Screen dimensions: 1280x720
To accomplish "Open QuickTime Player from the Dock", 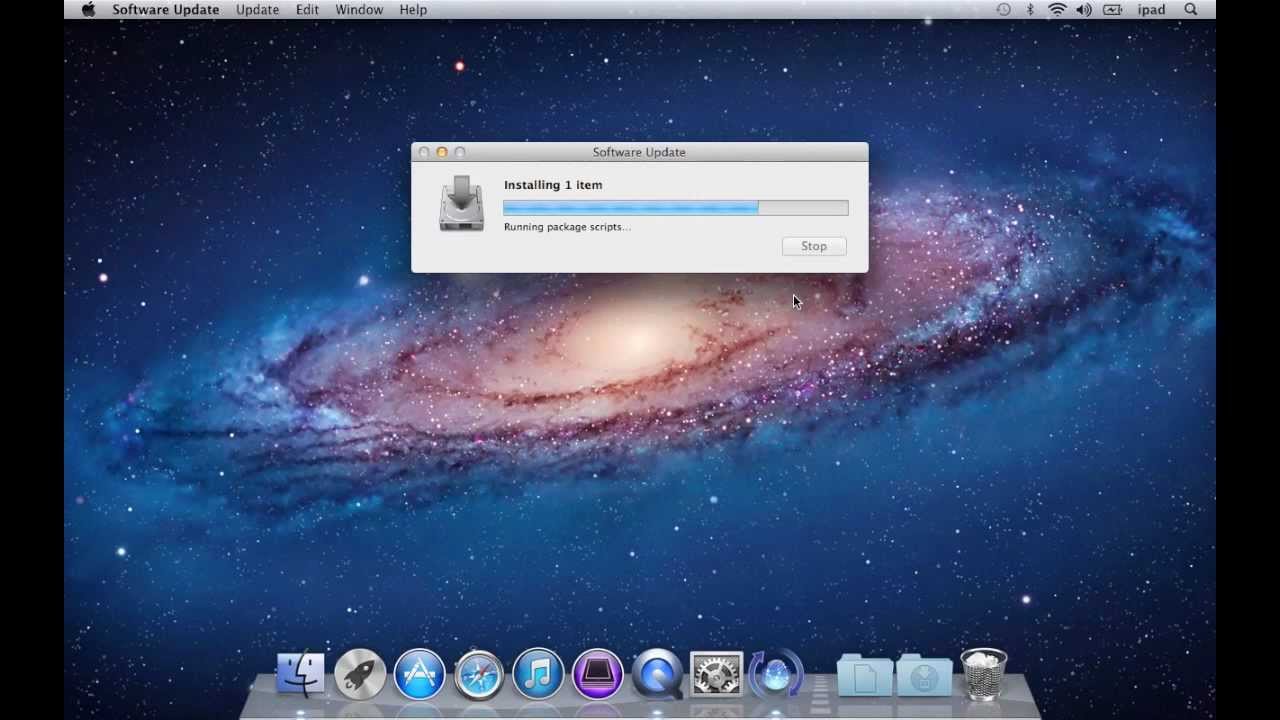I will pos(657,674).
